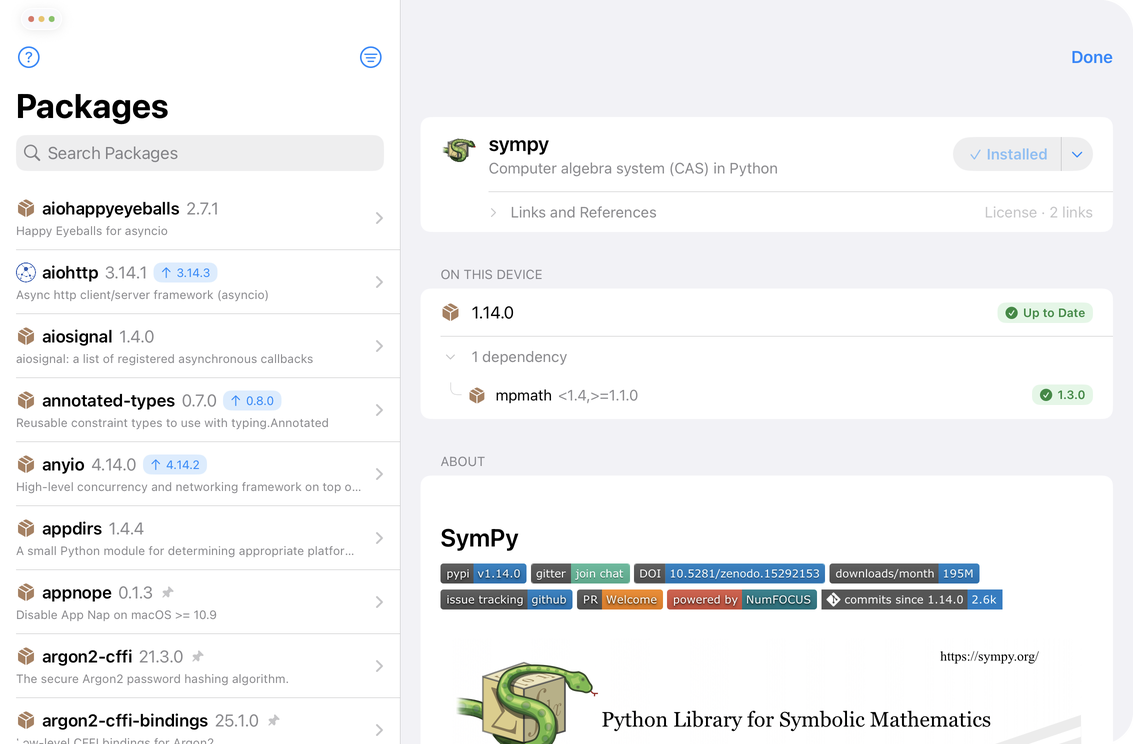Click the 'Computer algebra system (CAS) in Python' subtitle
The width and height of the screenshot is (1133, 744).
633,168
